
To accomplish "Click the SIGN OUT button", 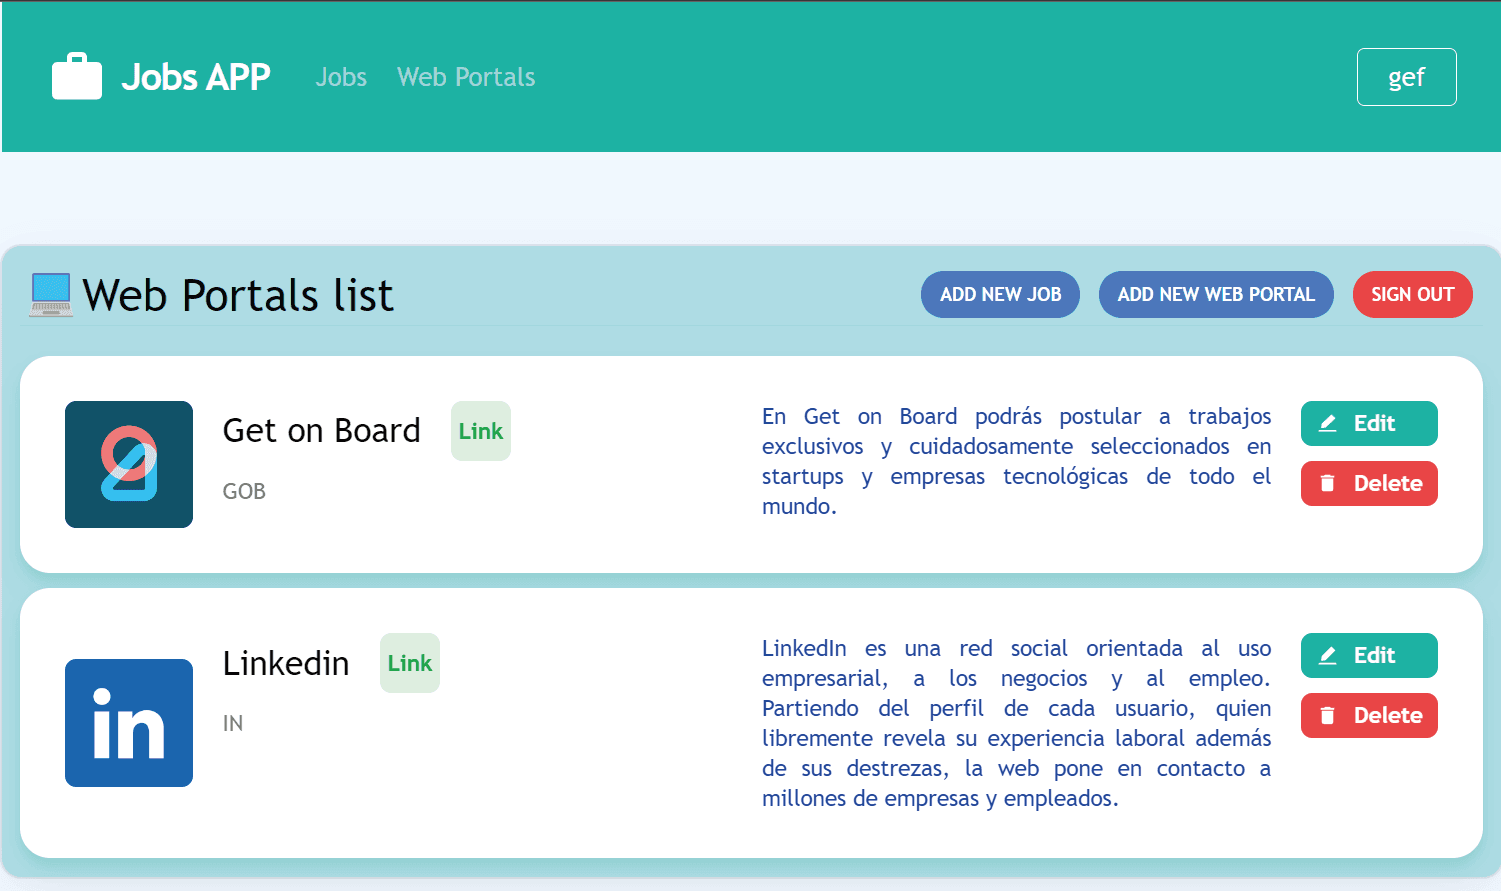I will [x=1412, y=294].
